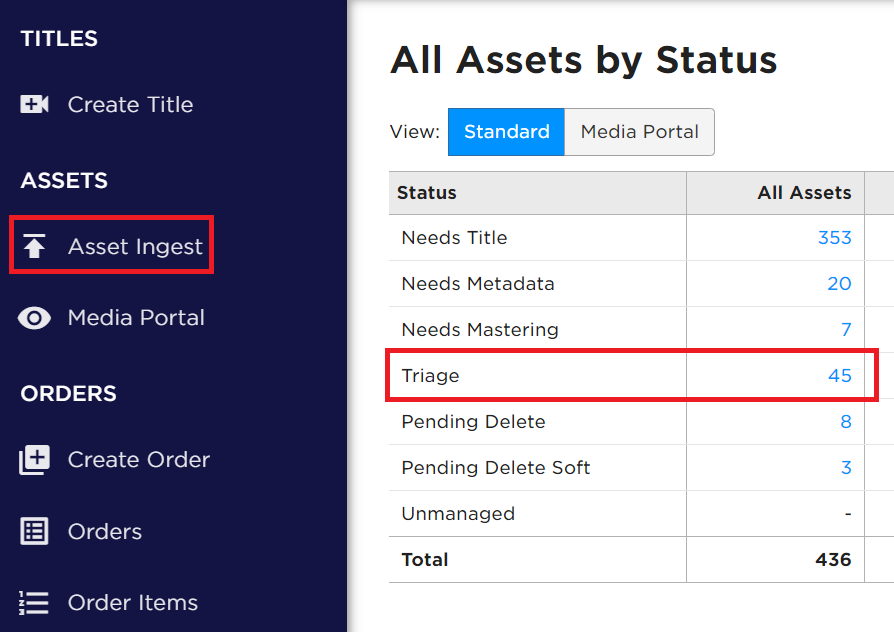894x632 pixels.
Task: Open Create Title from sidebar
Action: coord(131,104)
